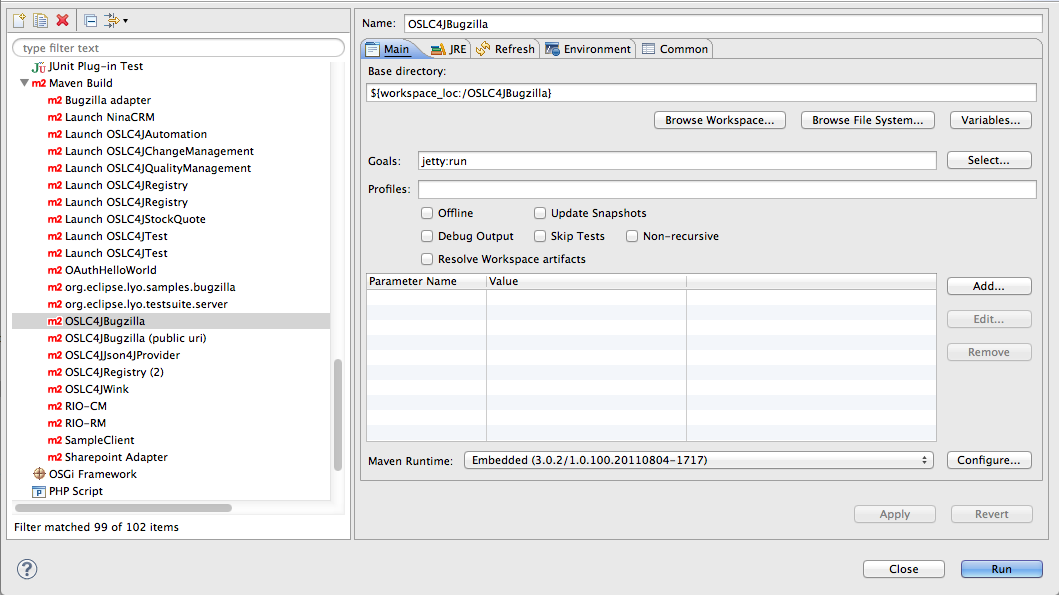Click m2 icon beside Launch OSLC4JAutomation

click(55, 134)
